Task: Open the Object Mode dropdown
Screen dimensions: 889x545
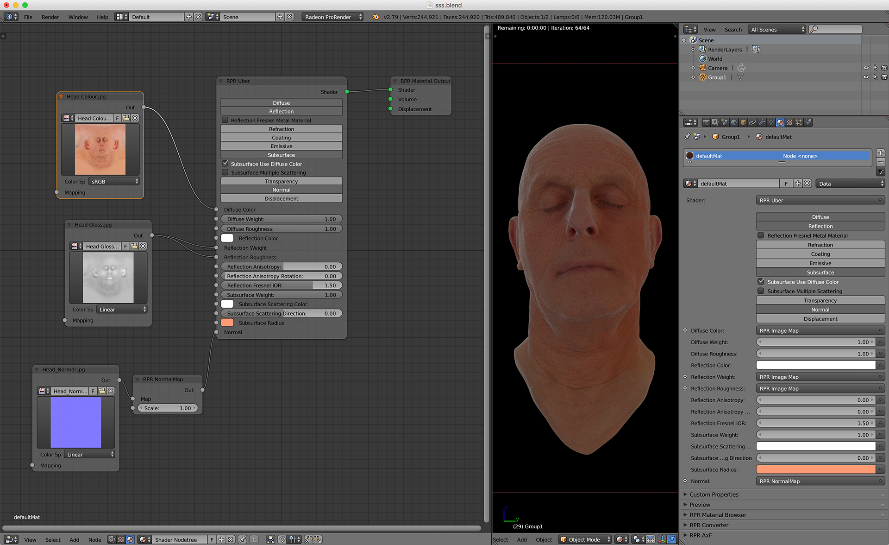Action: coord(585,539)
